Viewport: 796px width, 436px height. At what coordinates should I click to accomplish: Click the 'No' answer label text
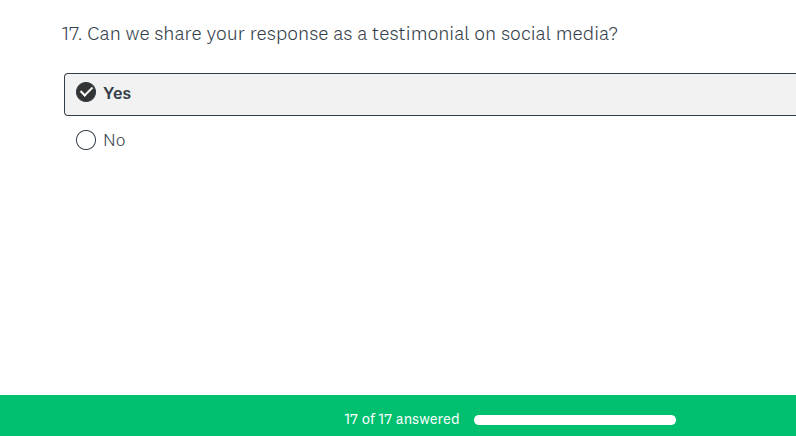click(114, 140)
